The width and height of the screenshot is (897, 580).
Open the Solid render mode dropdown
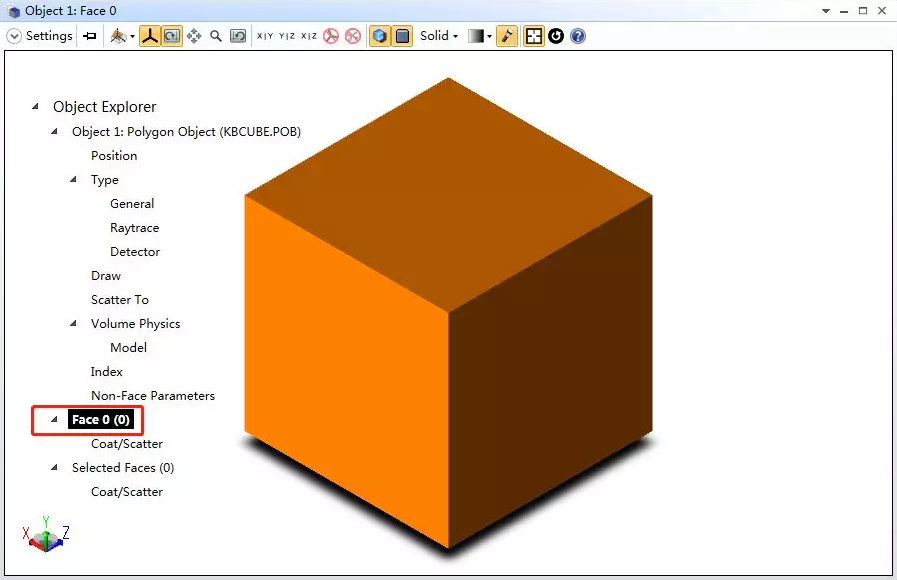[439, 36]
